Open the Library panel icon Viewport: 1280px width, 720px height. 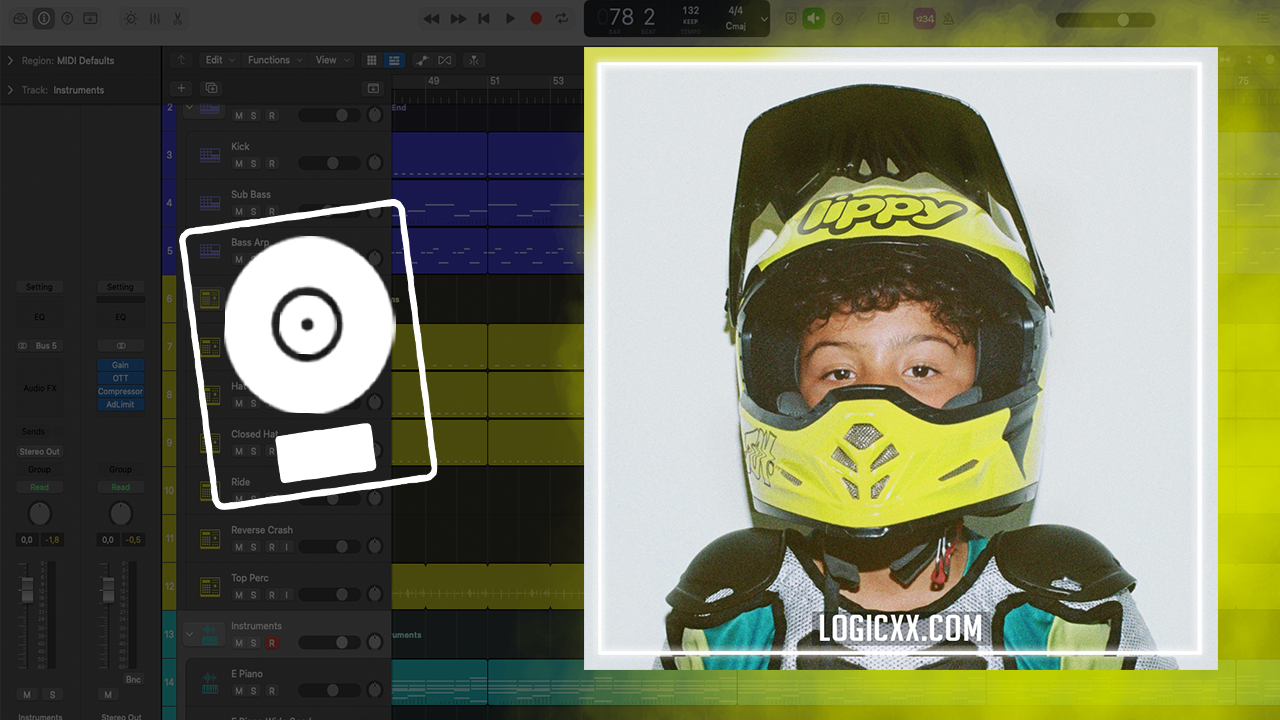tap(20, 18)
